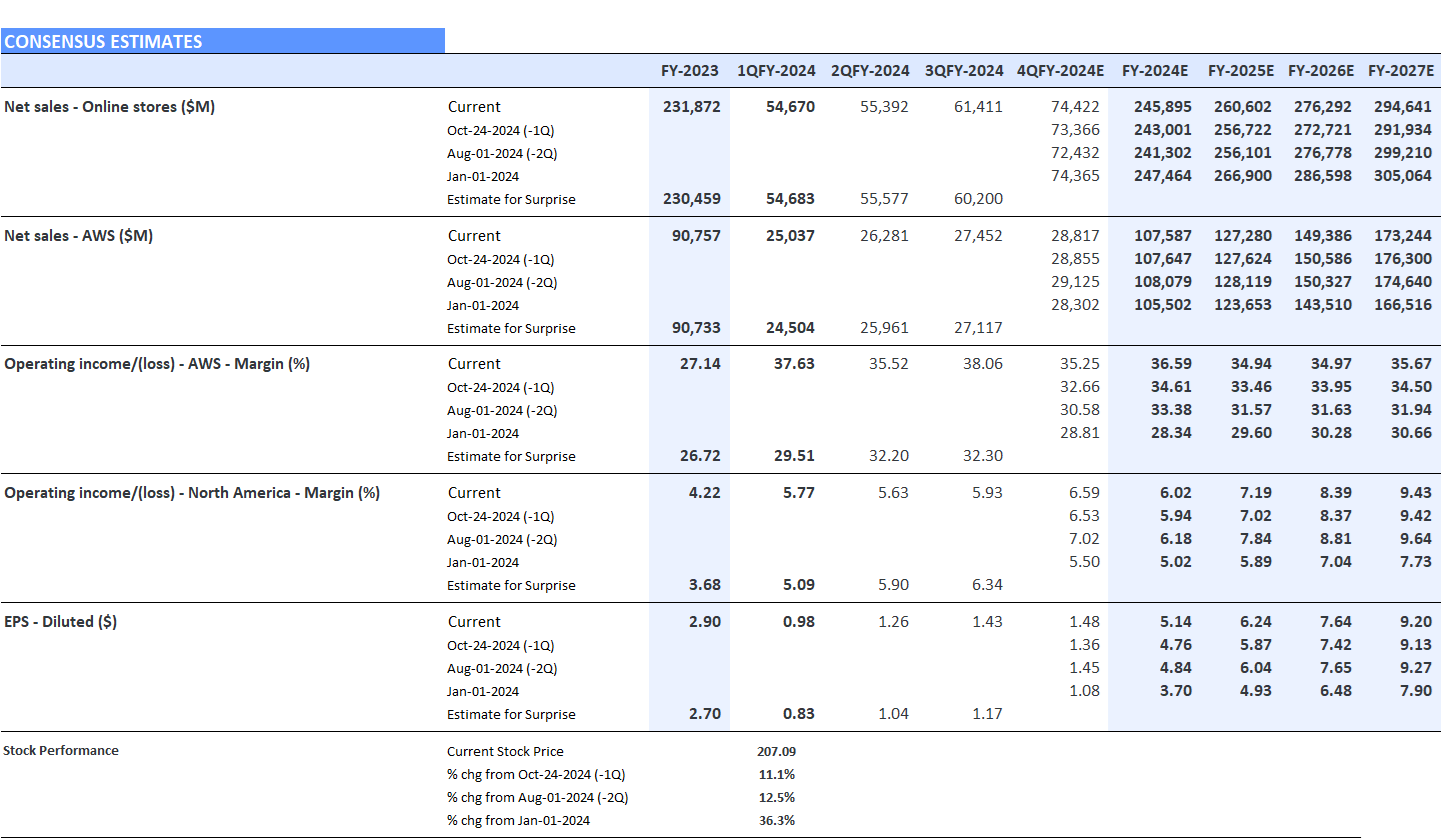This screenshot has width=1441, height=840.
Task: Click the Net sales - AWS ($M) label
Action: coord(78,236)
